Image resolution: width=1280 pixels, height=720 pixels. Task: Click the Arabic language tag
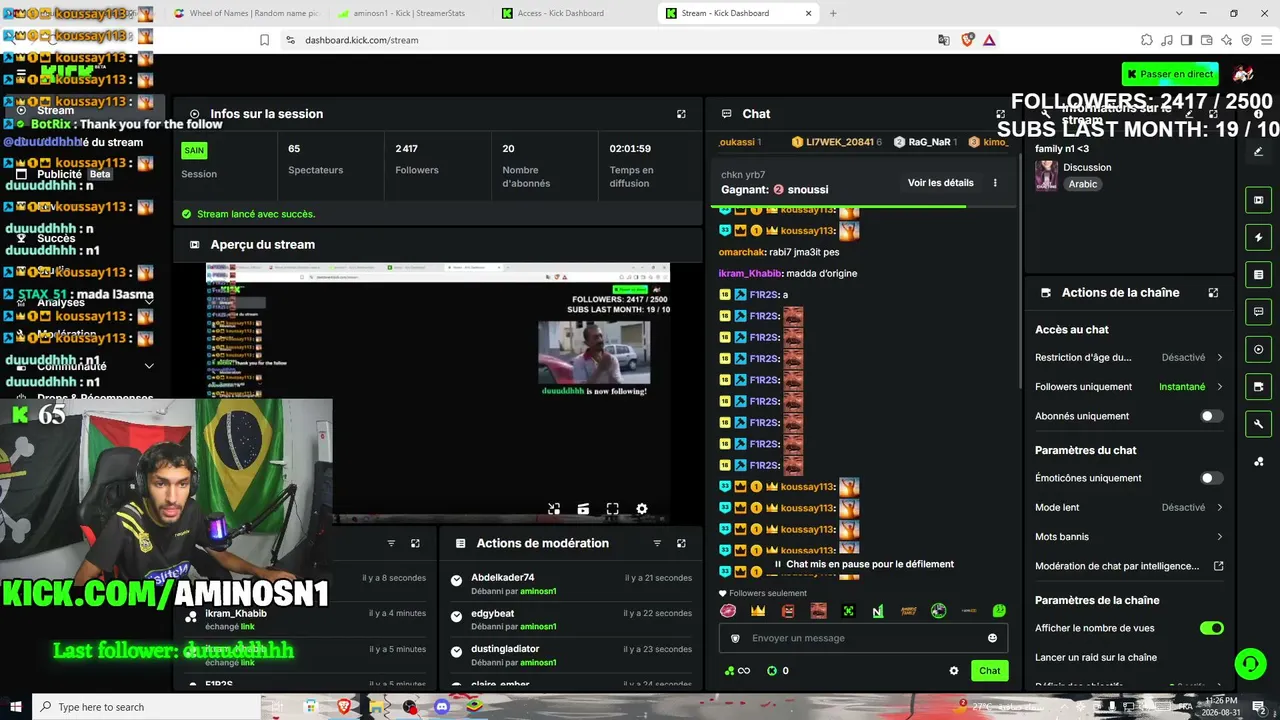(x=1083, y=184)
